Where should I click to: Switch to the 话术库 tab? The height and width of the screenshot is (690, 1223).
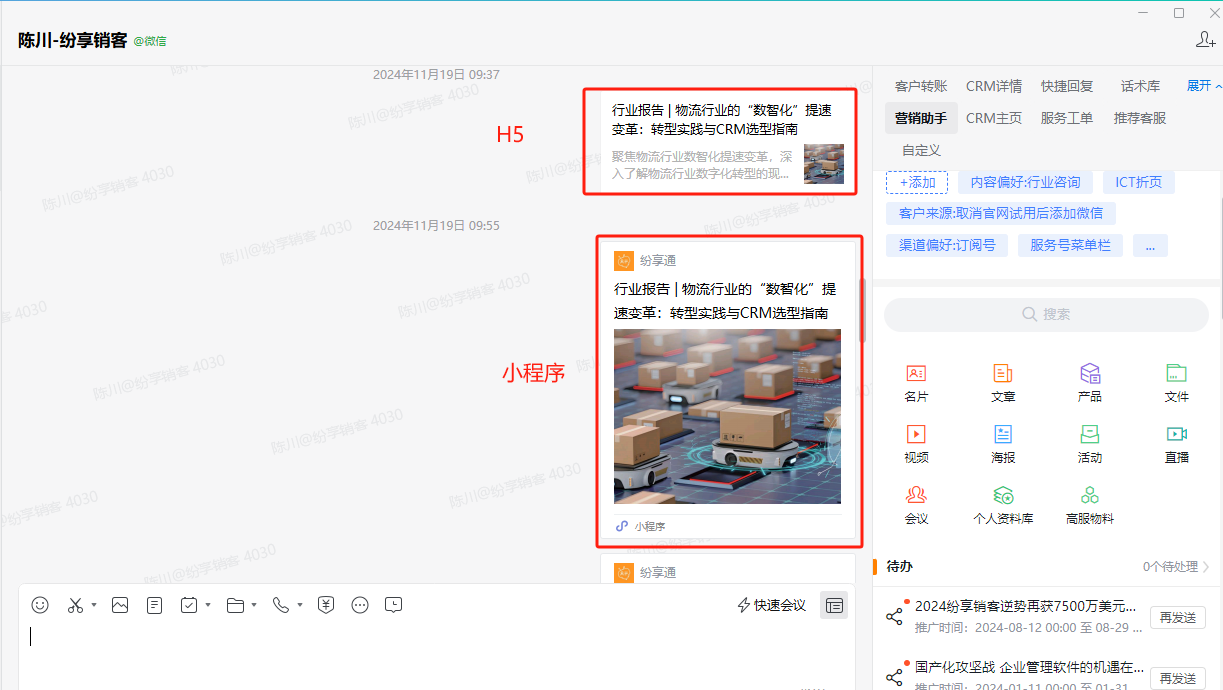coord(1140,86)
